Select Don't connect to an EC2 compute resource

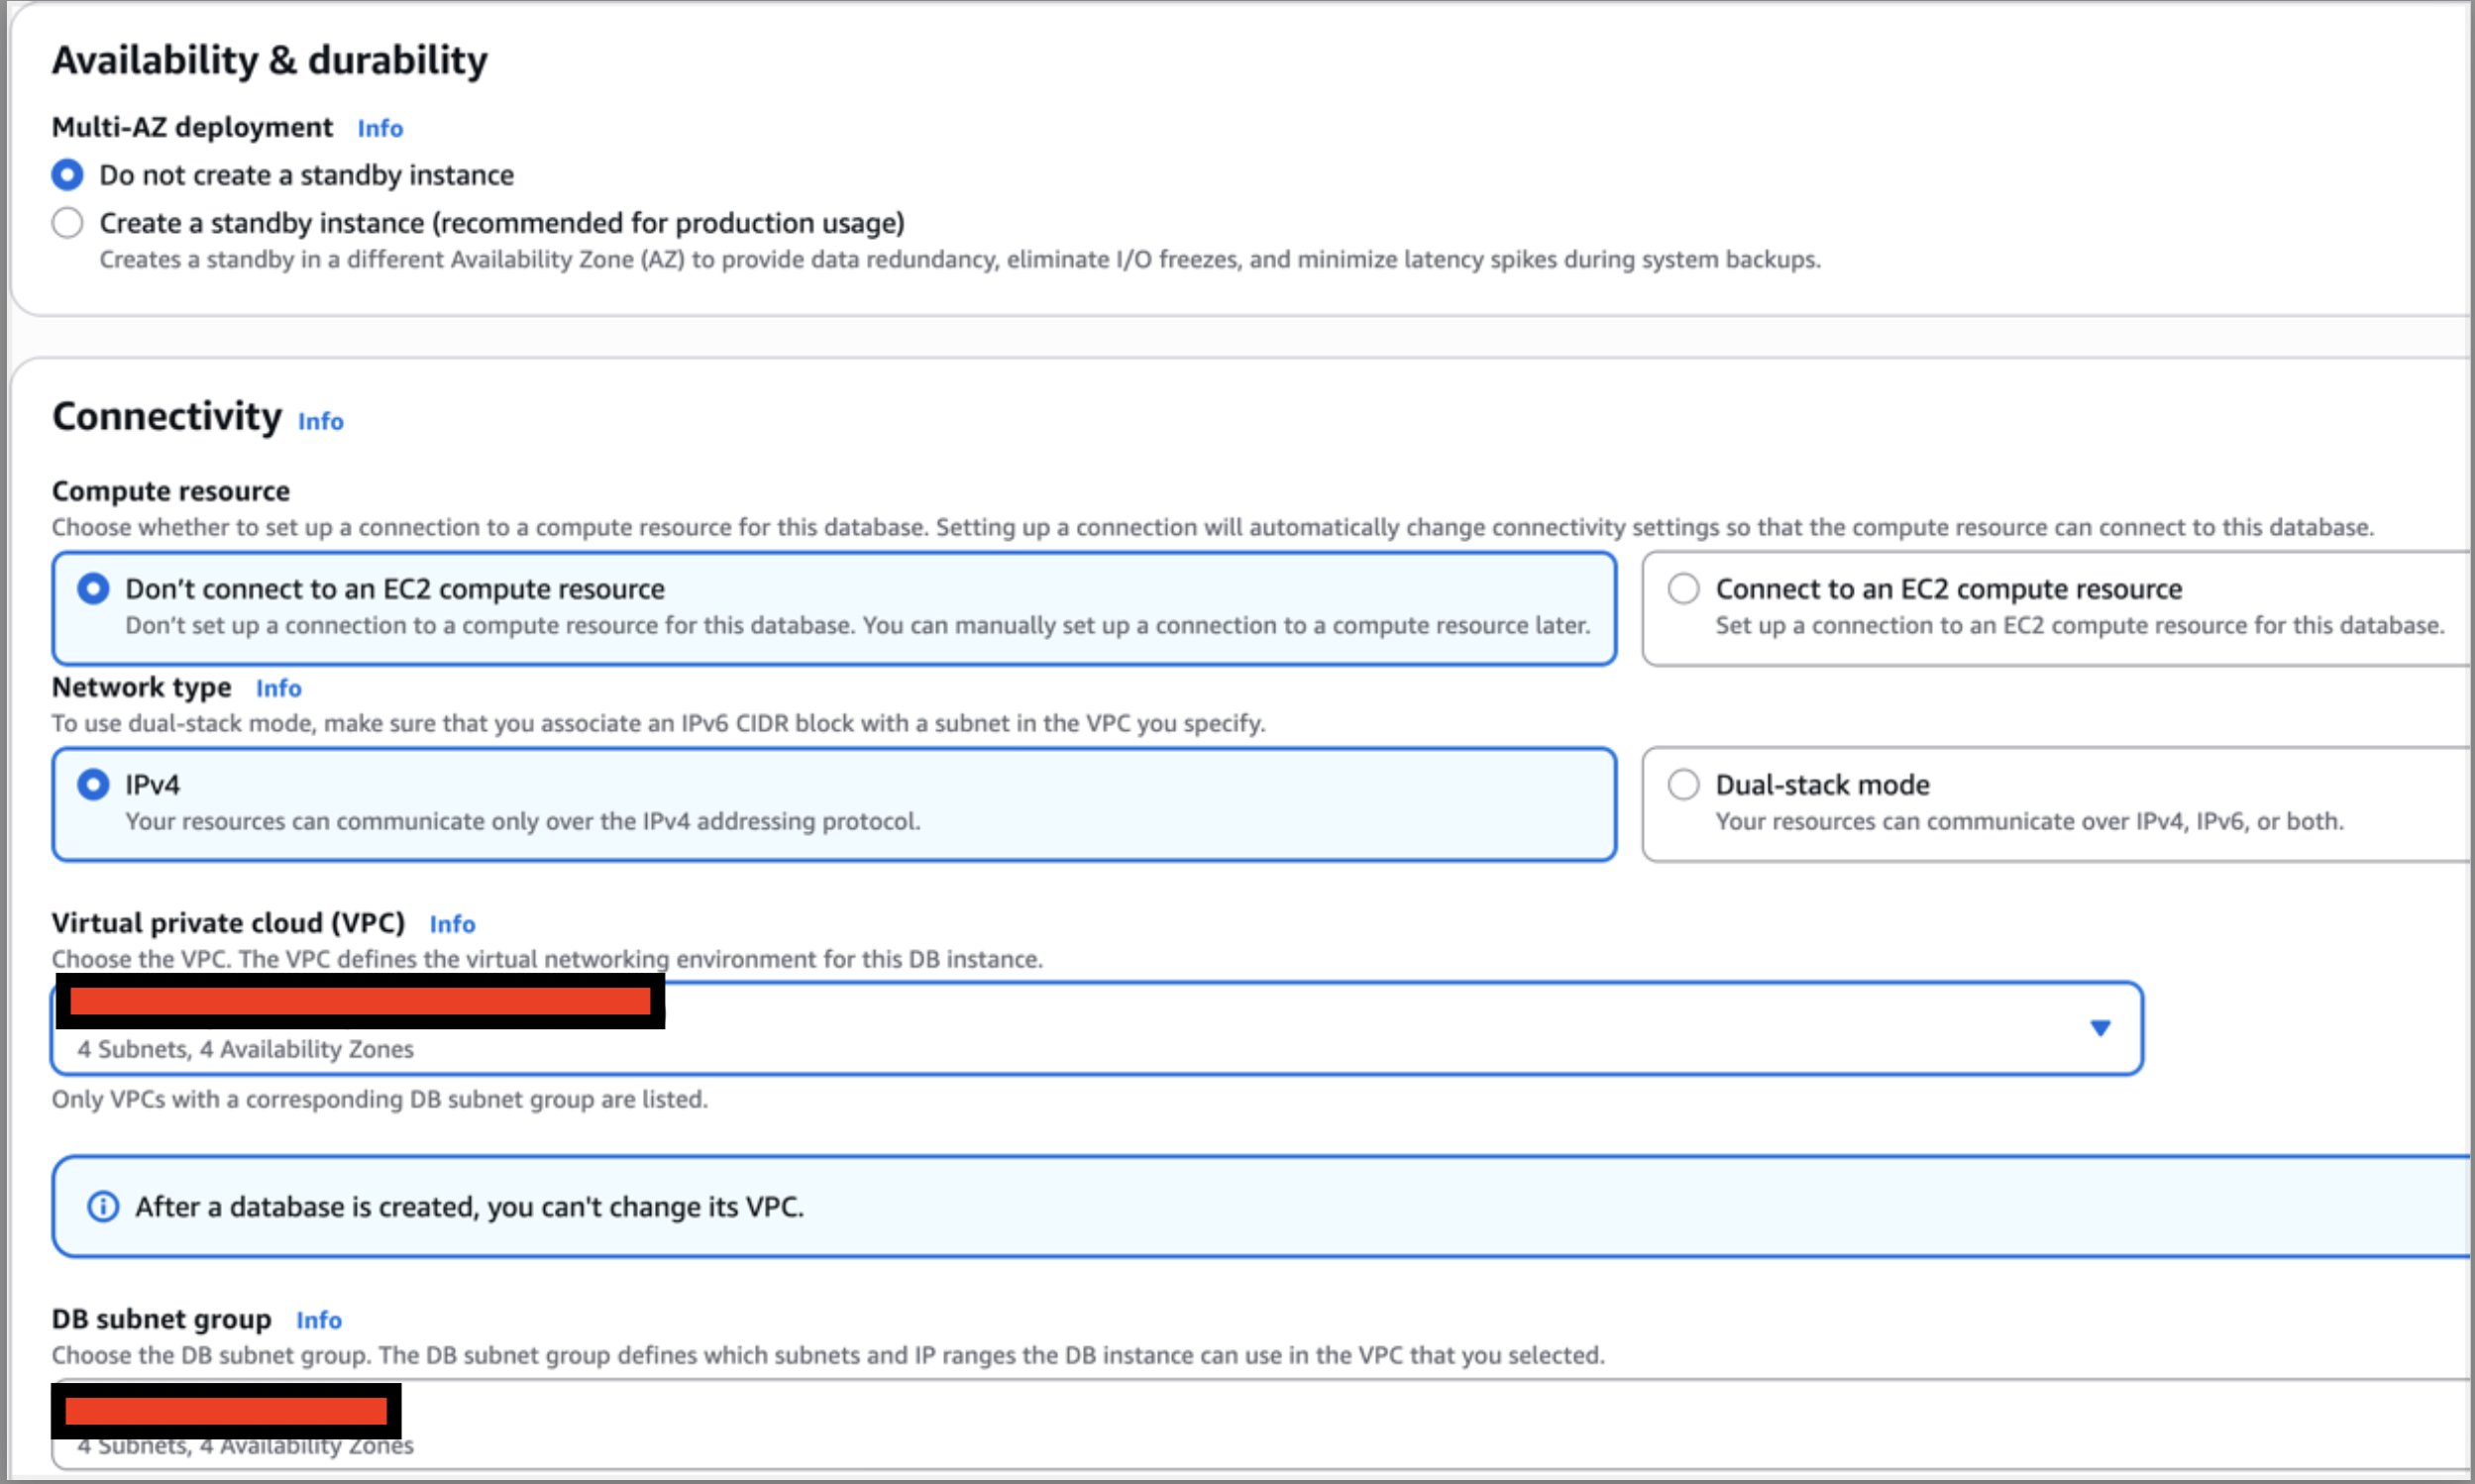click(93, 589)
